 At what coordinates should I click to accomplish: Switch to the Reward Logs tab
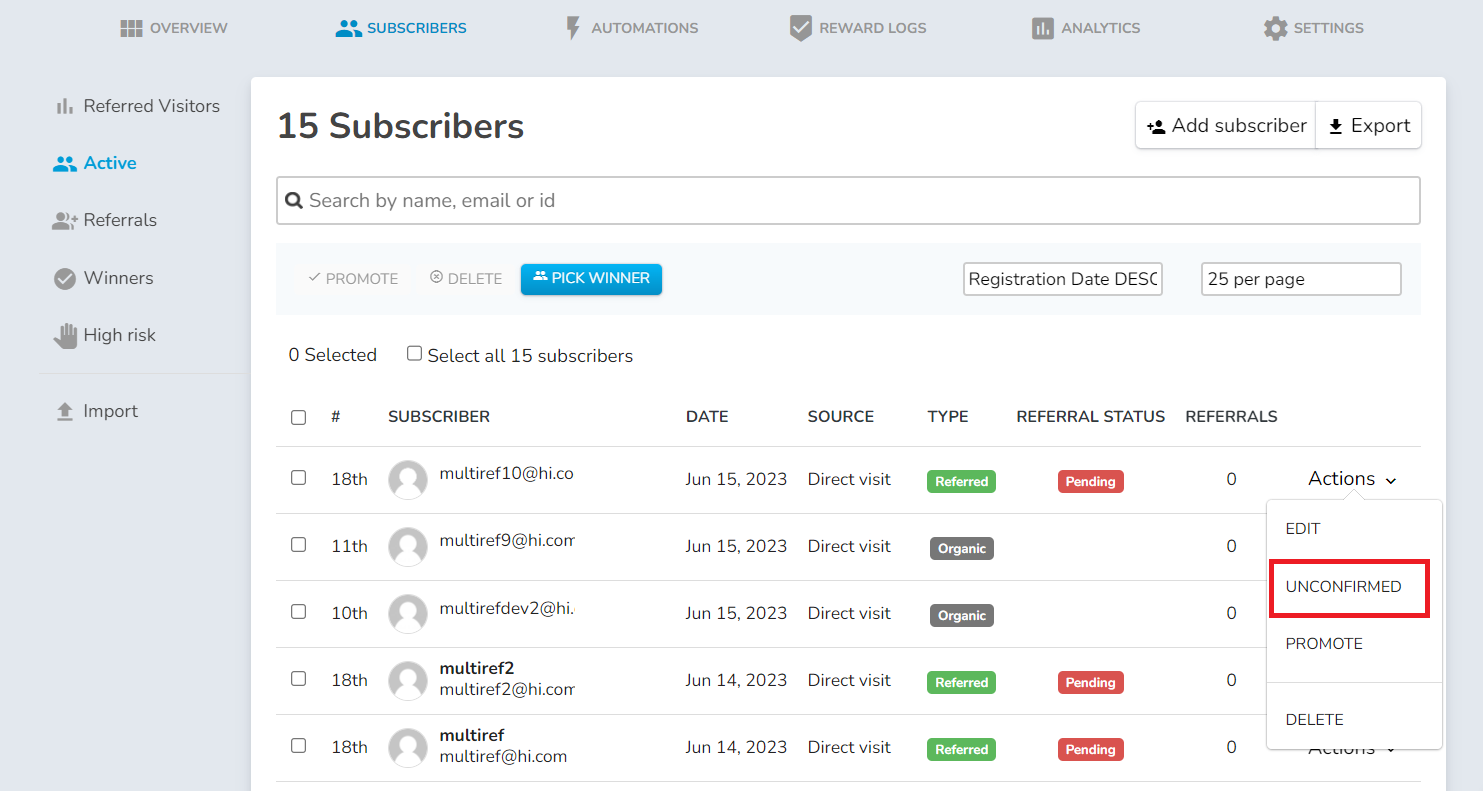pos(858,28)
